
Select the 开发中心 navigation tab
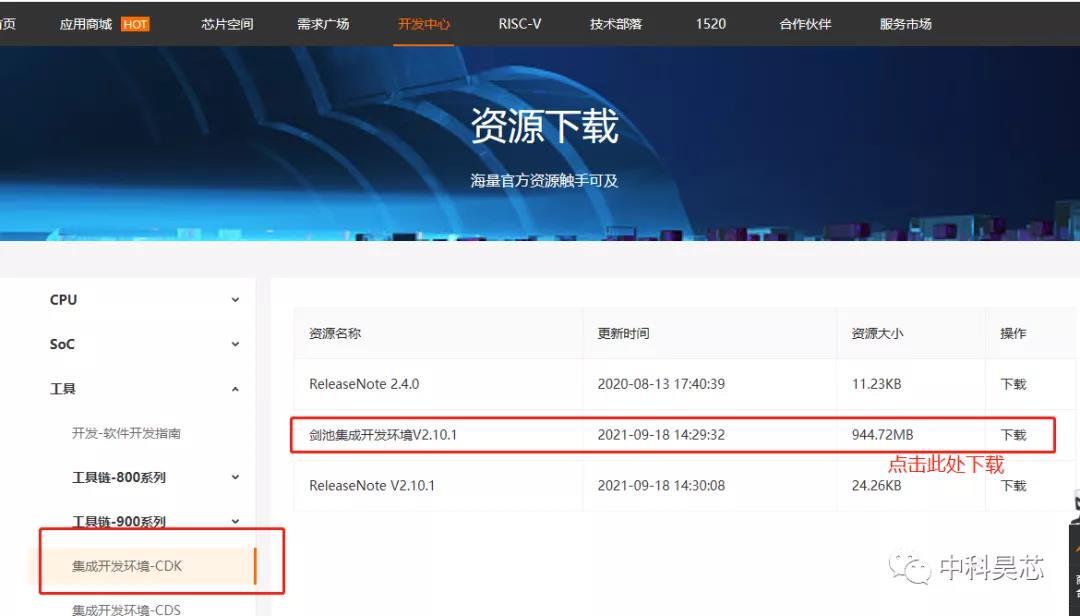[x=424, y=24]
